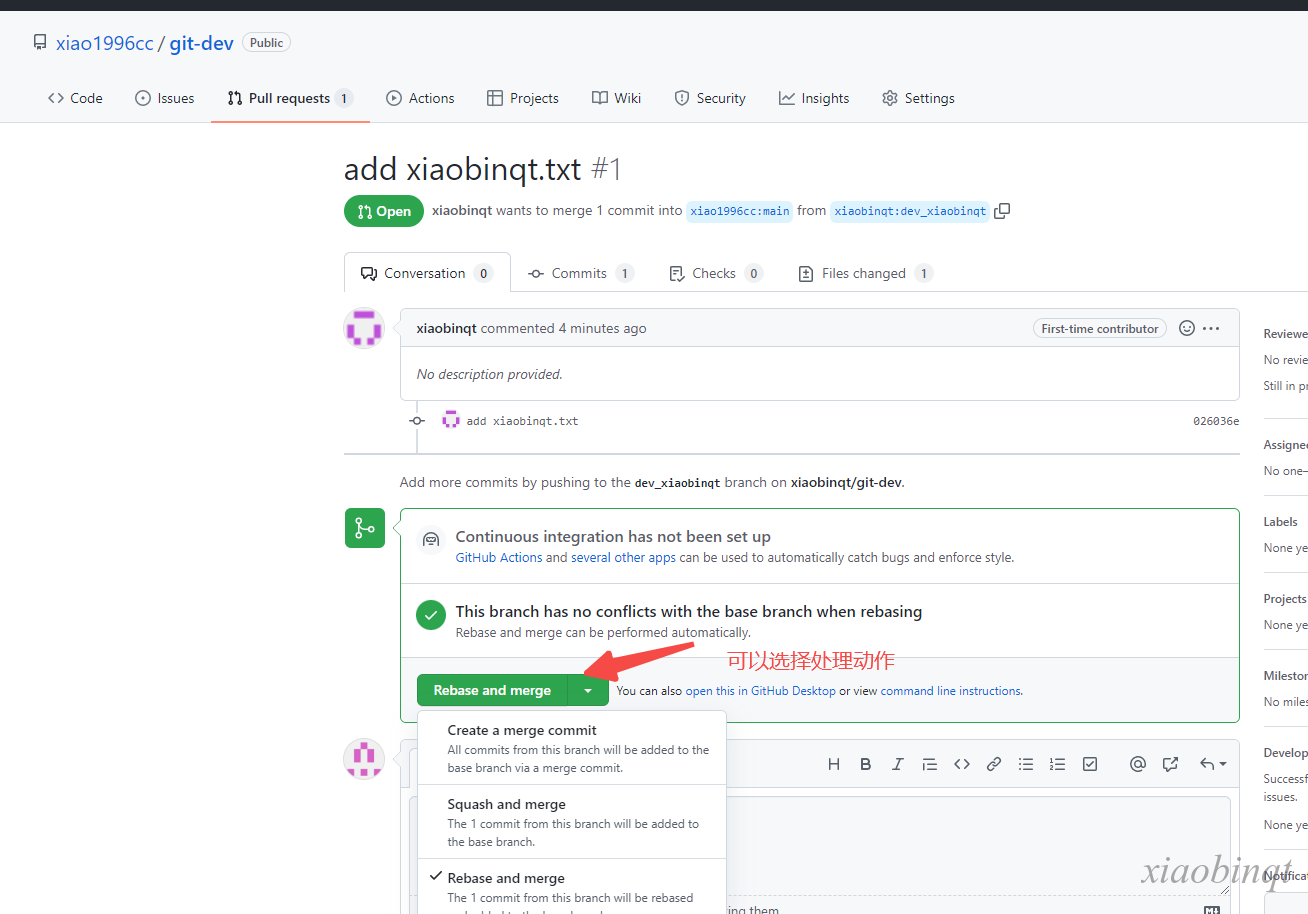1308x914 pixels.
Task: Switch to the Conversation tab
Action: 427,273
